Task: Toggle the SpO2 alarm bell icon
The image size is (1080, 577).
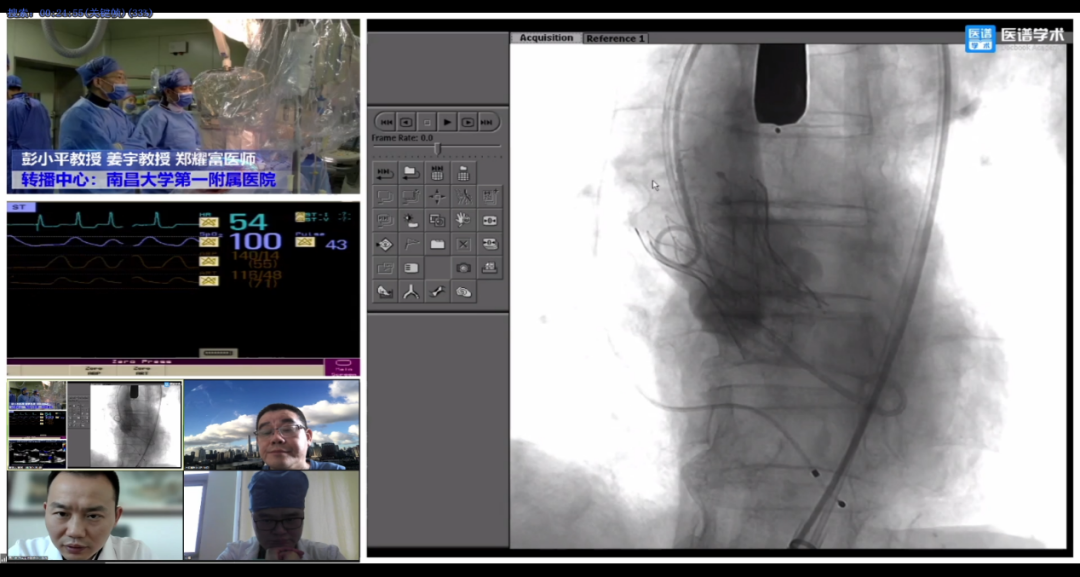Action: (208, 242)
